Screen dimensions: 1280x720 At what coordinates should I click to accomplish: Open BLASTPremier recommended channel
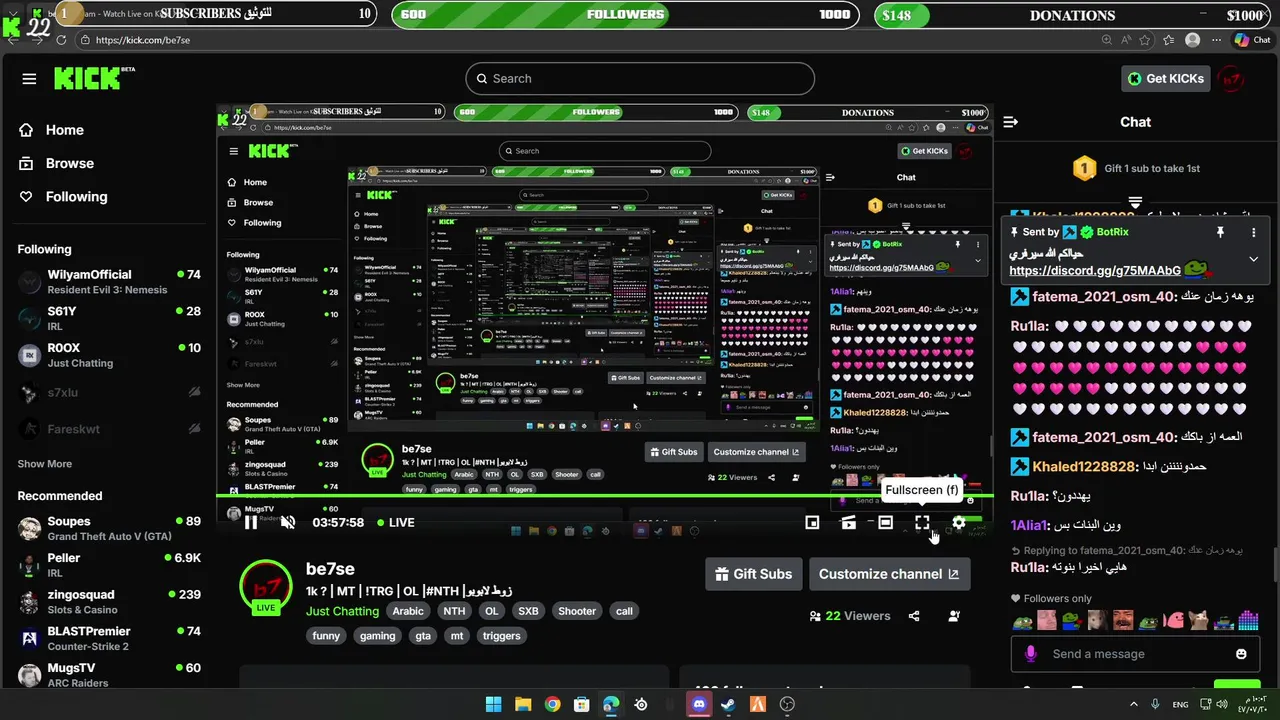click(109, 638)
